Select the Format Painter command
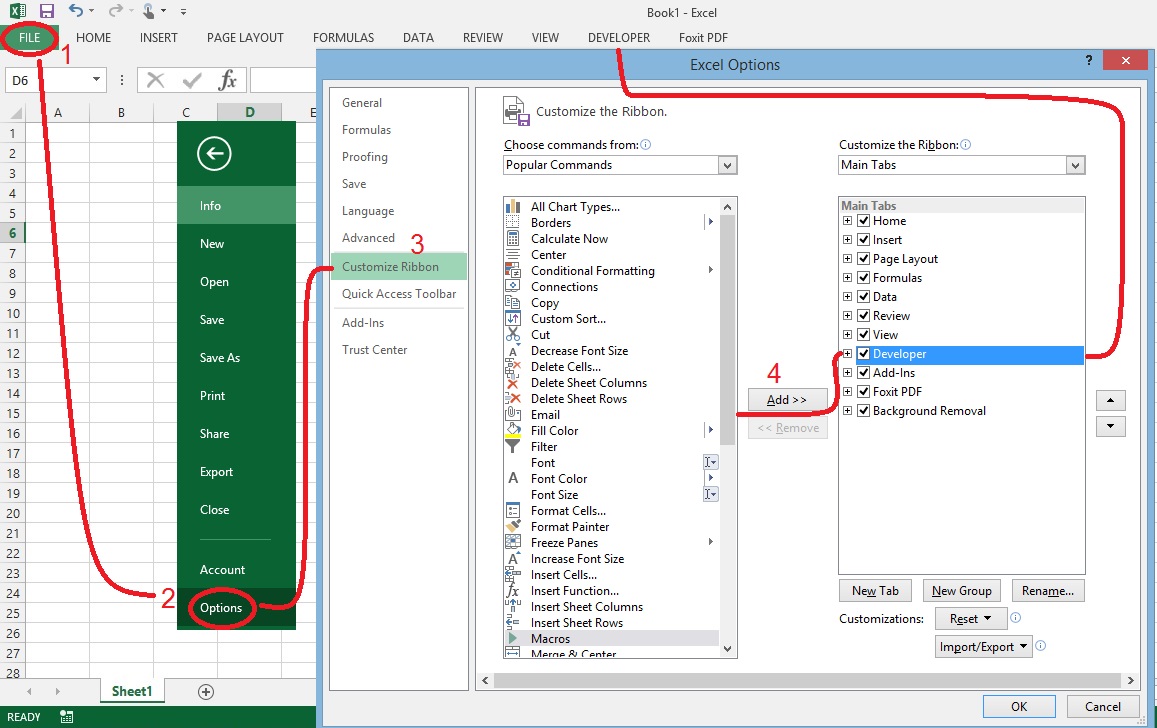The height and width of the screenshot is (728, 1157). [570, 527]
